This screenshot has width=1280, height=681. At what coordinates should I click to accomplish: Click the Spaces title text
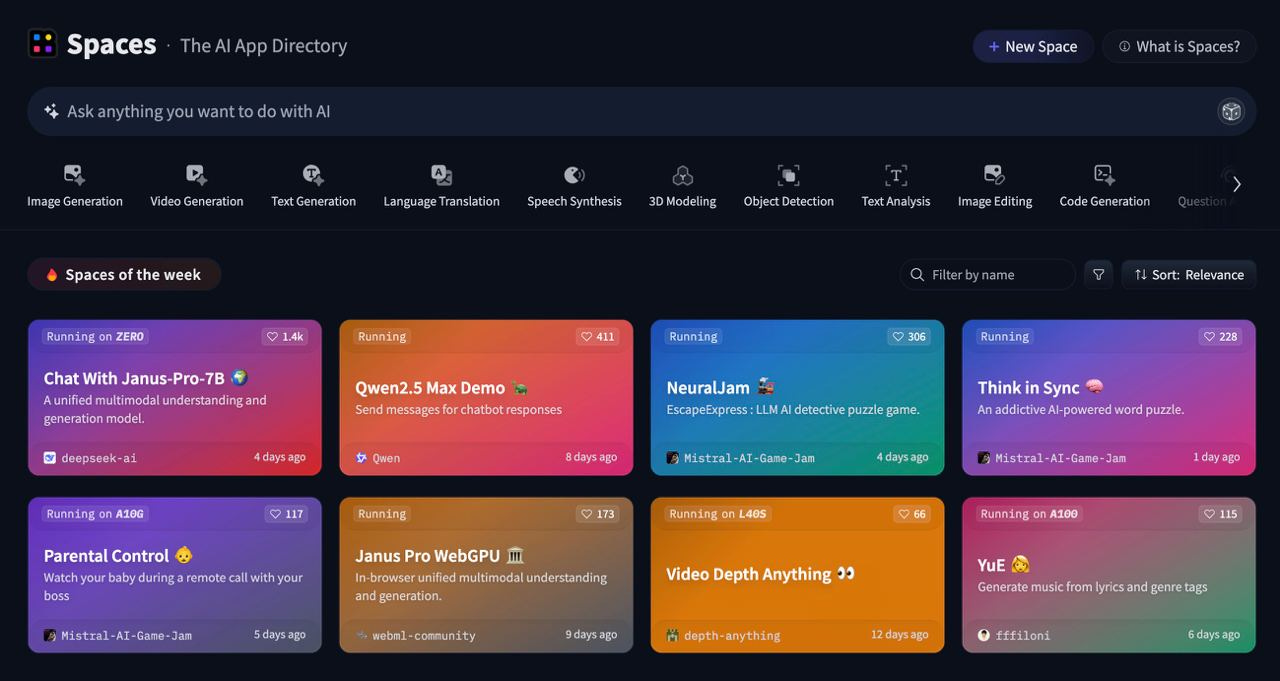111,44
